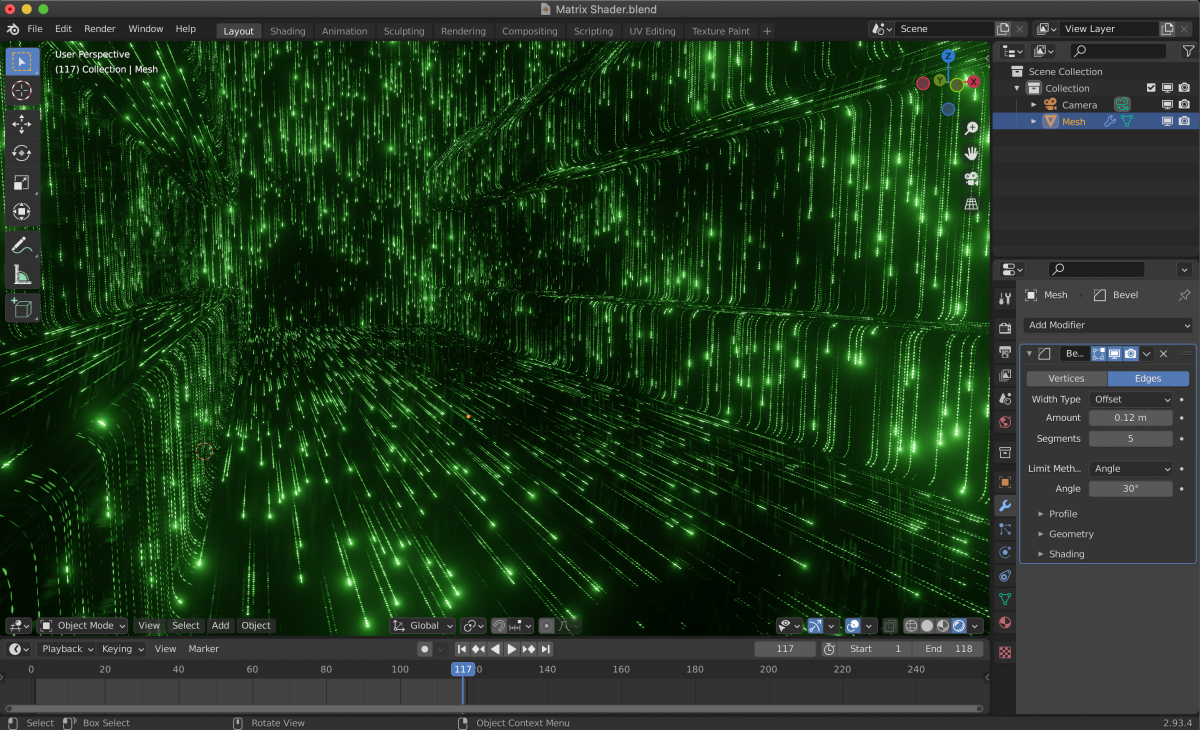This screenshot has width=1200, height=730.
Task: Set bevel to affect Edges
Action: pyautogui.click(x=1148, y=379)
